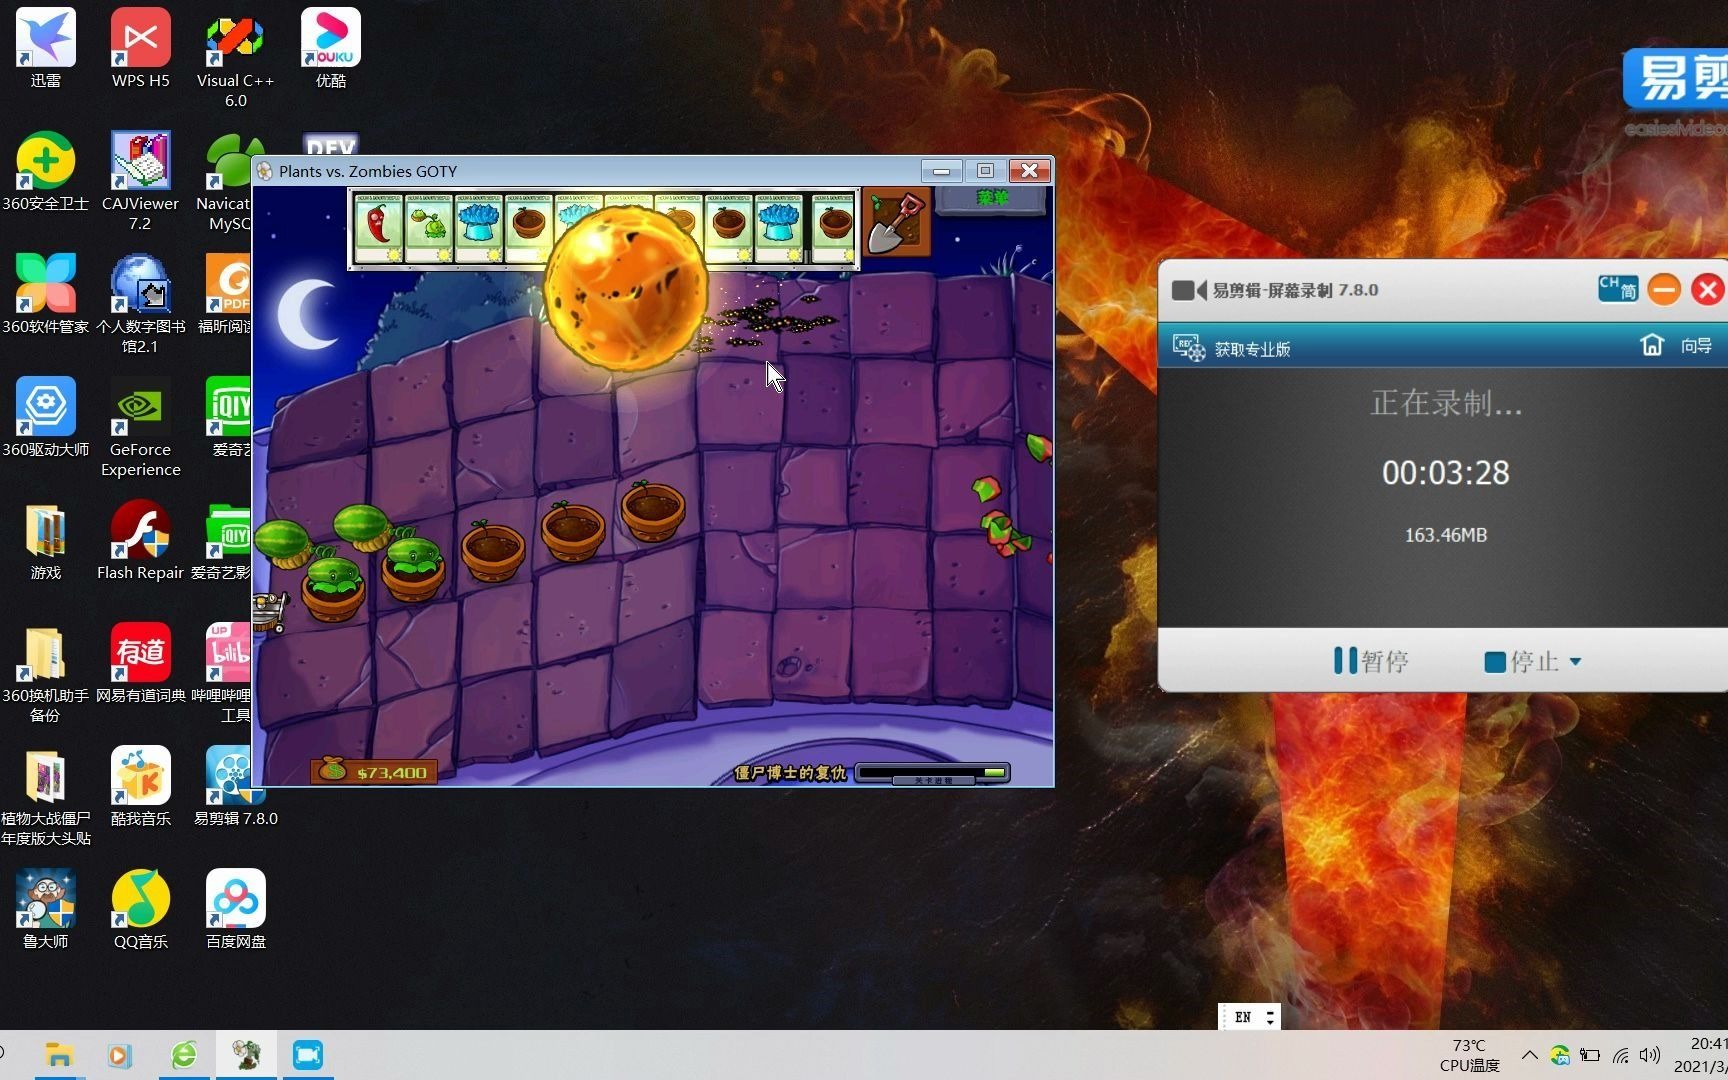Open 植物大战僵尸年度版大头贴 folder

pos(46,797)
